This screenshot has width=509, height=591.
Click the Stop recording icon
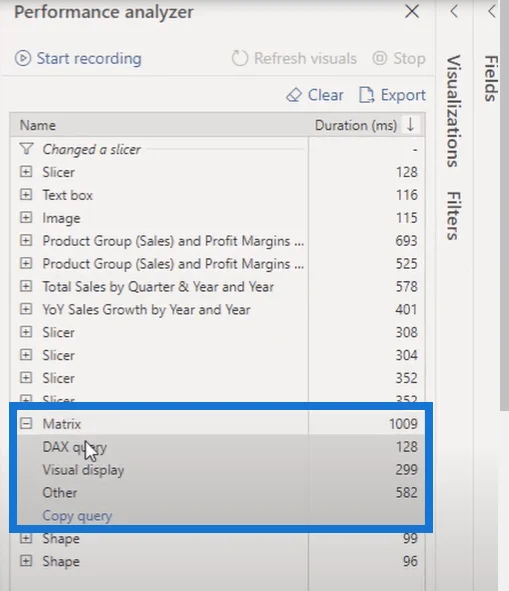(380, 58)
